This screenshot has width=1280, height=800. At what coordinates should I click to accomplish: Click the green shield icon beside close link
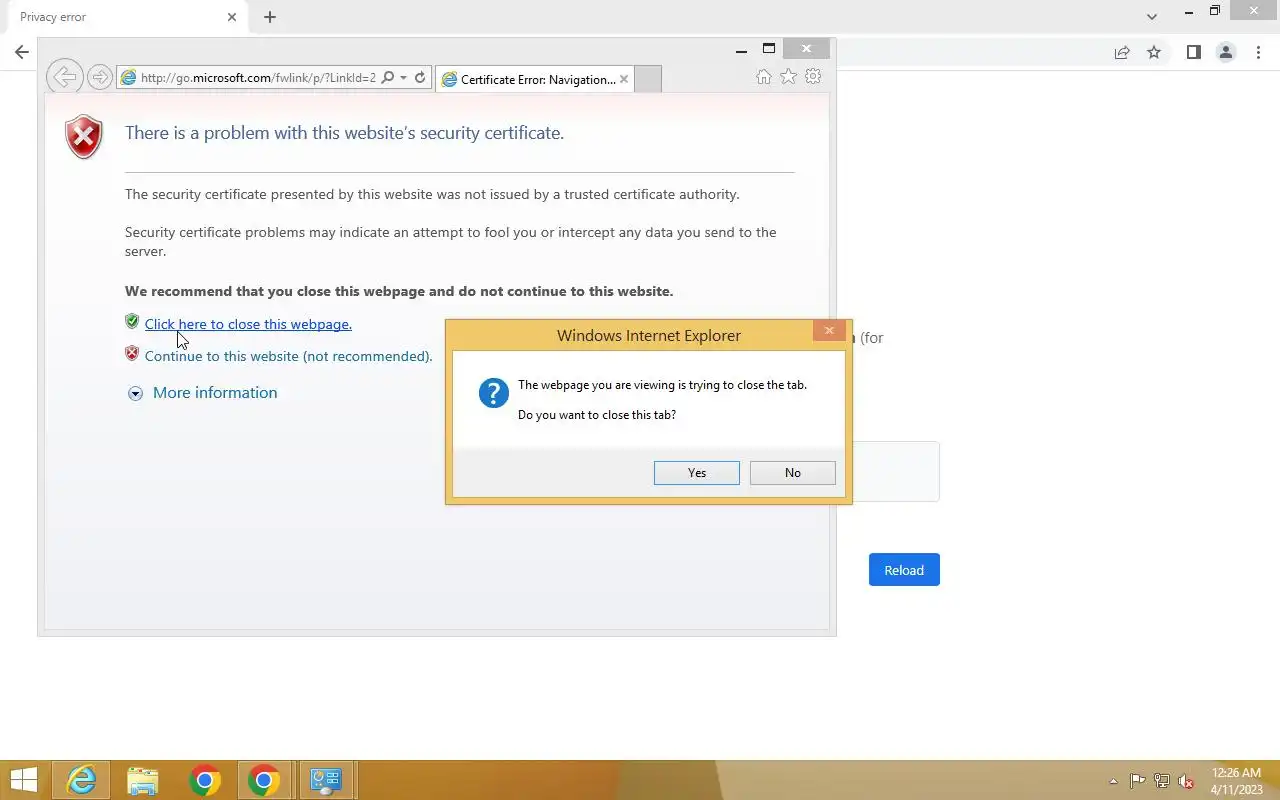(x=132, y=321)
